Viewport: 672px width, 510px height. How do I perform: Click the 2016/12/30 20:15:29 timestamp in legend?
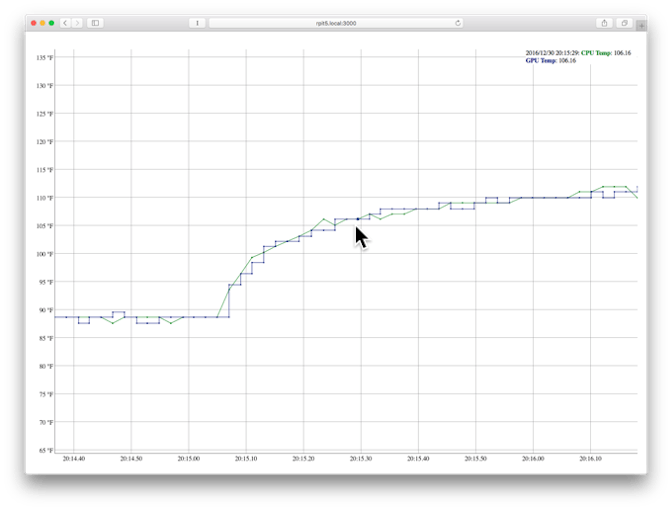pos(552,53)
